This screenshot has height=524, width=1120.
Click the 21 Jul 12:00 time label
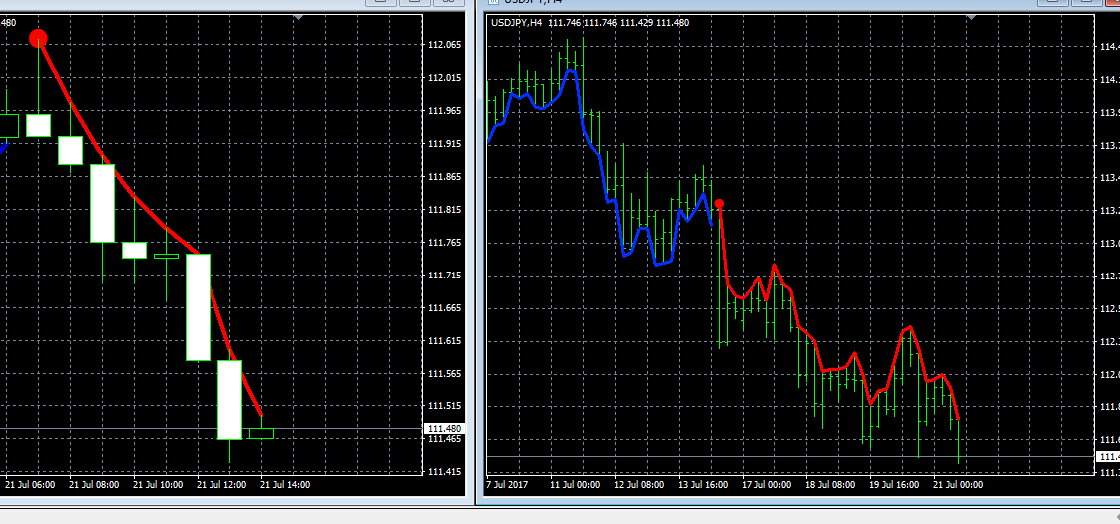click(221, 485)
